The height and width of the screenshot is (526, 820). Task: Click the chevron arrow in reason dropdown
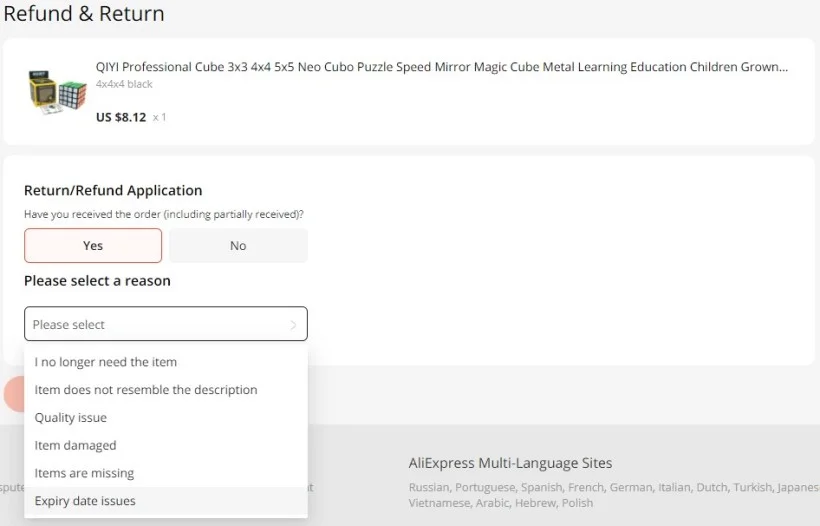point(293,325)
